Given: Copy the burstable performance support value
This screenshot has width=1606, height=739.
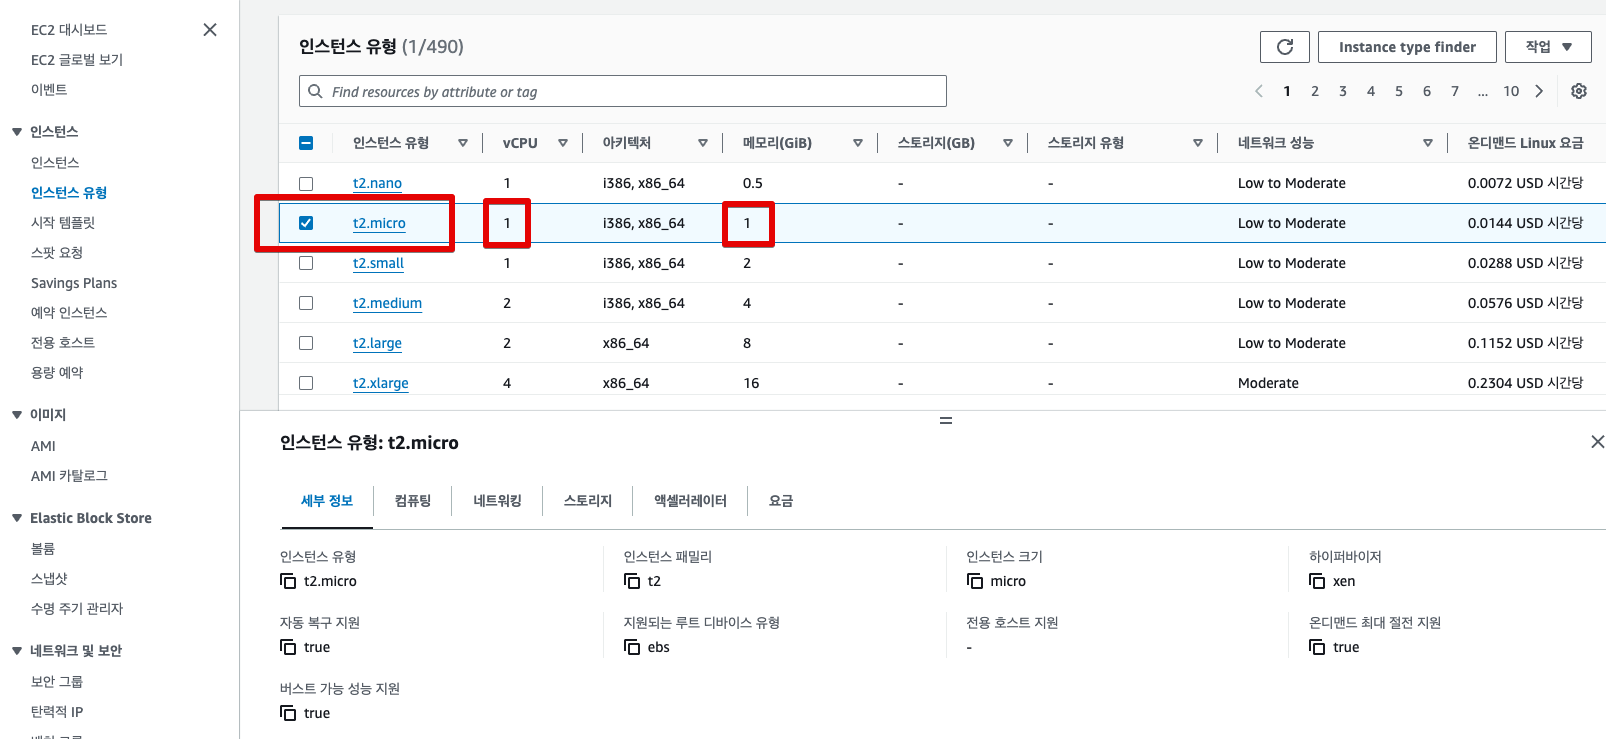Looking at the screenshot, I should pos(288,713).
